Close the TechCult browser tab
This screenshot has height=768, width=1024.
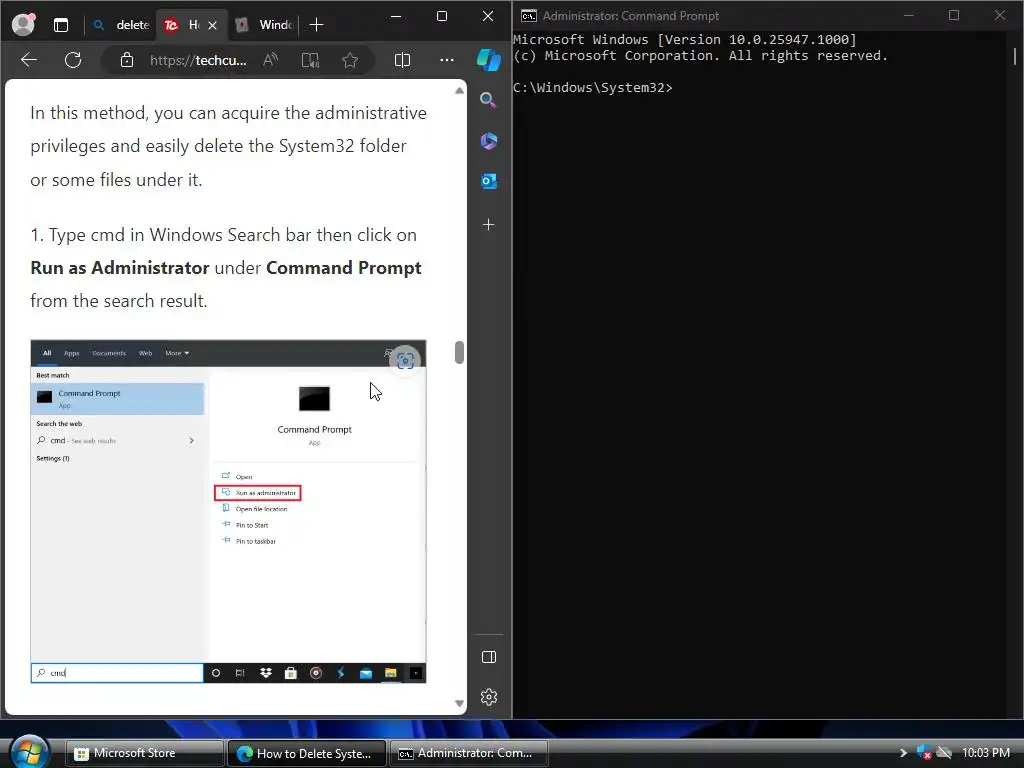[212, 25]
